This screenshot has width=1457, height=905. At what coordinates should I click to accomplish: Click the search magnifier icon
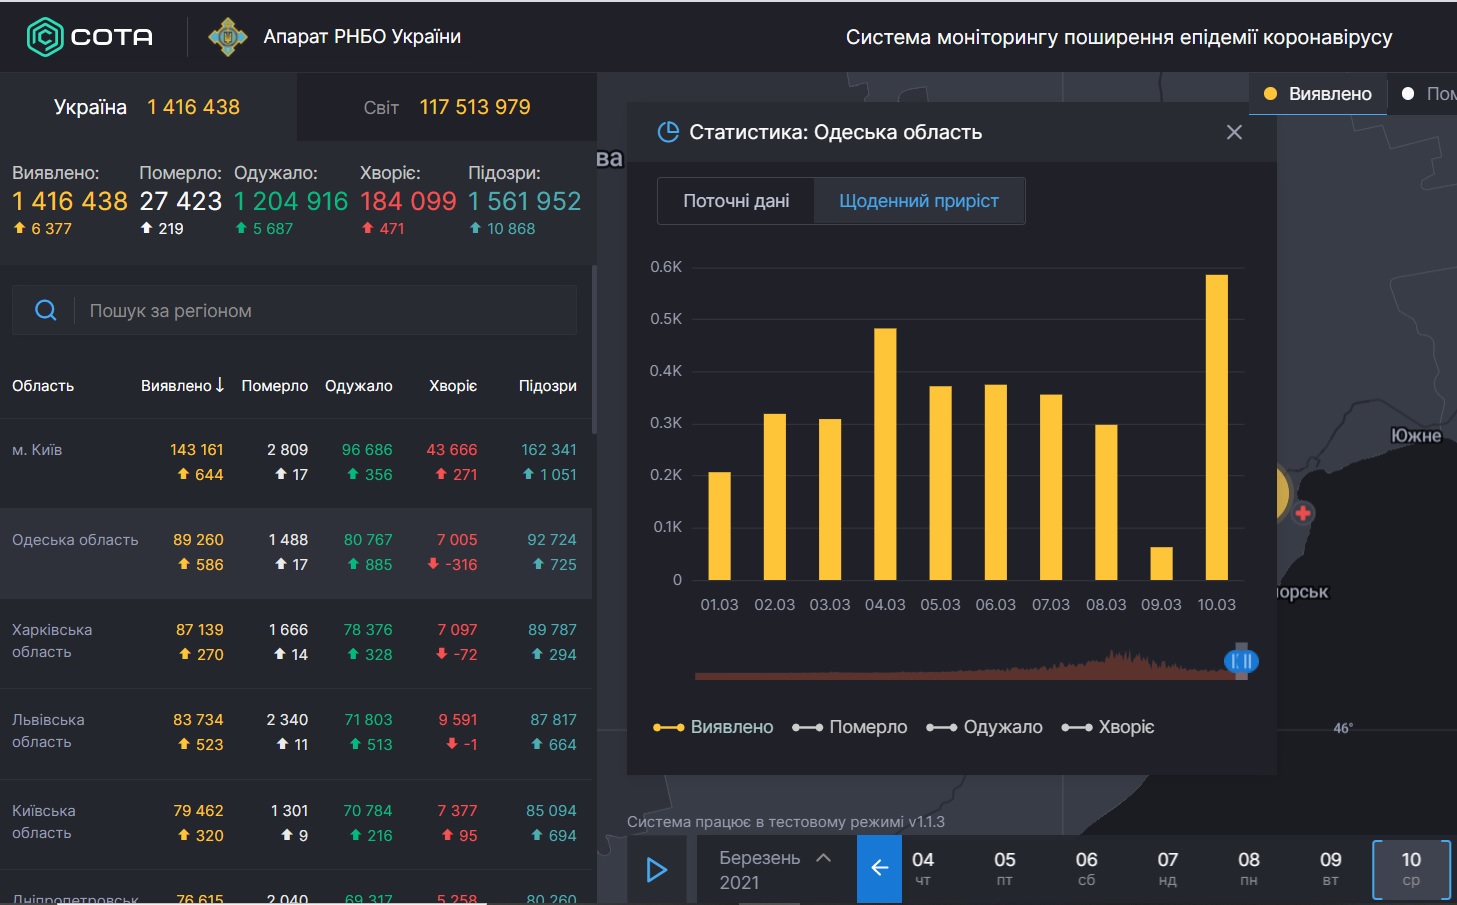(46, 310)
